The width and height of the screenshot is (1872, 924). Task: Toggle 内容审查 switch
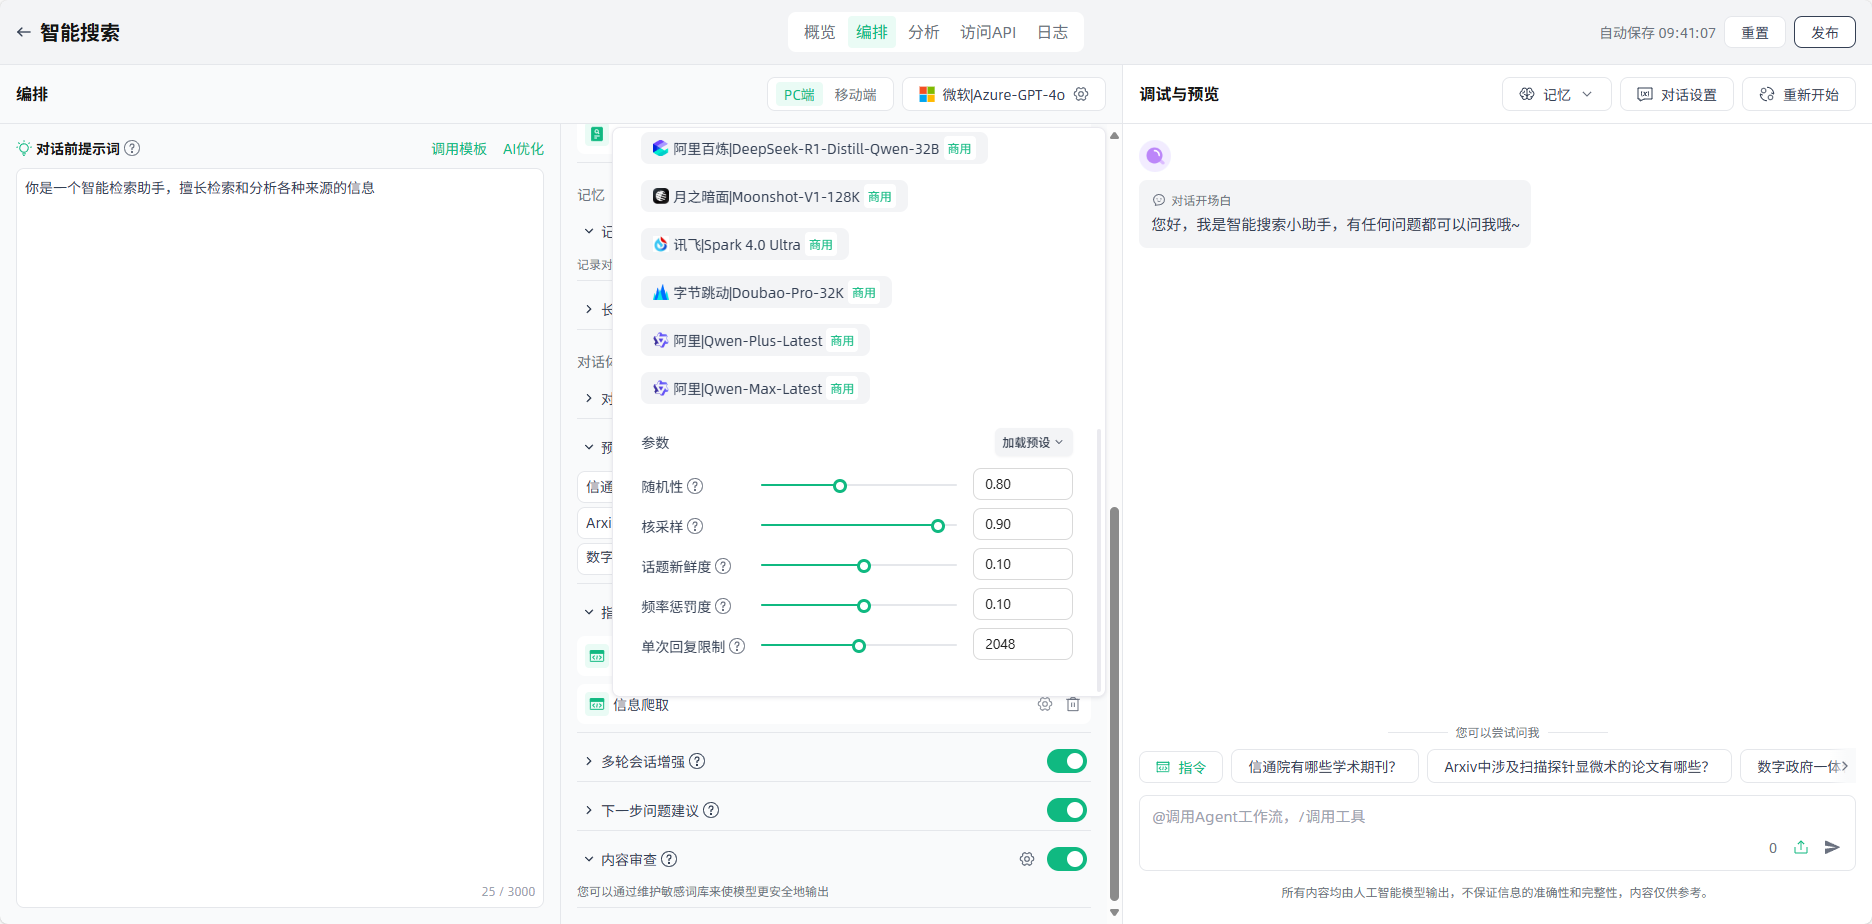(1067, 859)
